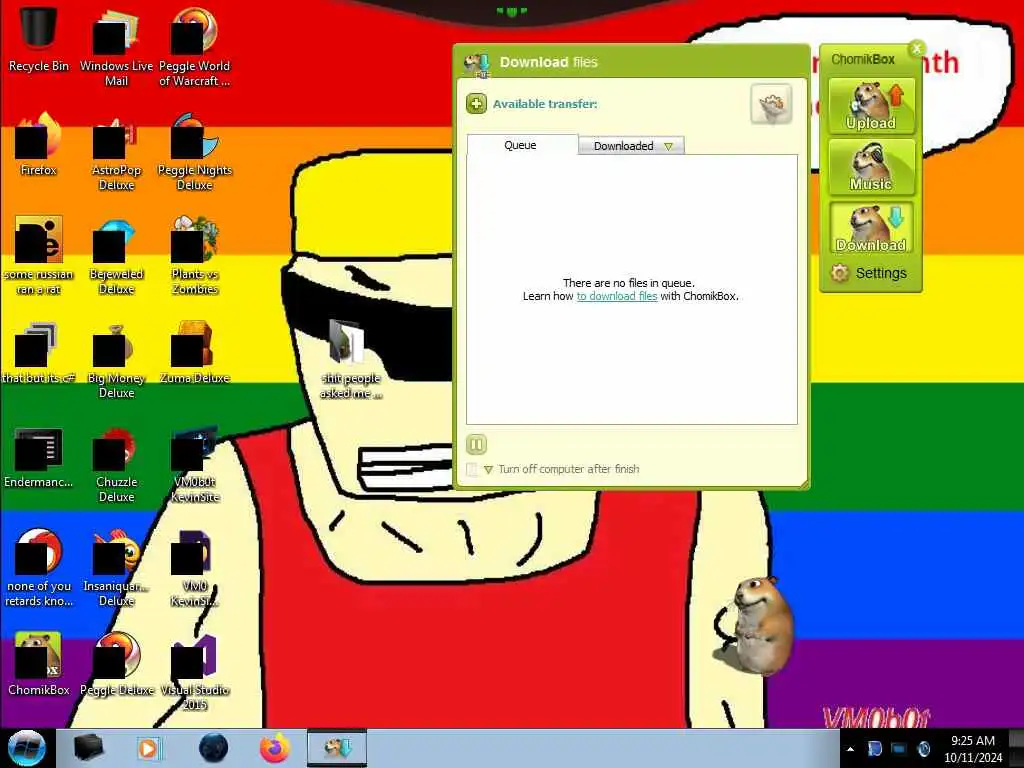Open ChomikBox Settings
This screenshot has width=1024, height=768.
(x=869, y=273)
